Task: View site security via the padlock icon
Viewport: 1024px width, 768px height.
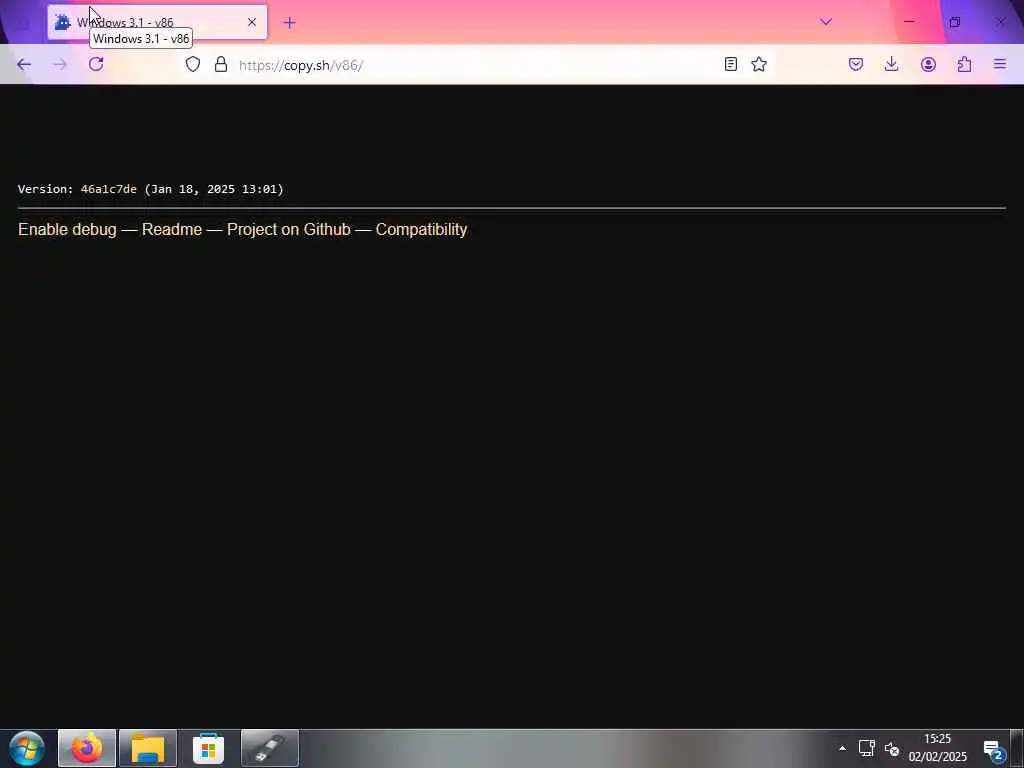Action: coord(221,64)
